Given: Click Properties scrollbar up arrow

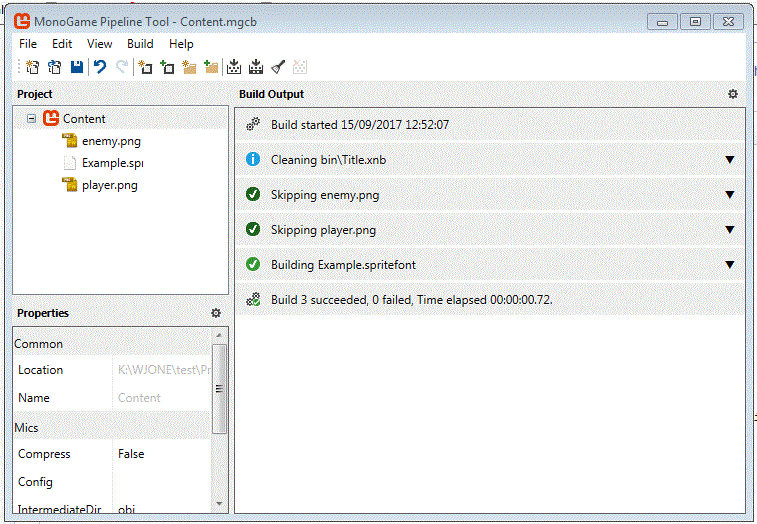Looking at the screenshot, I should tap(219, 335).
